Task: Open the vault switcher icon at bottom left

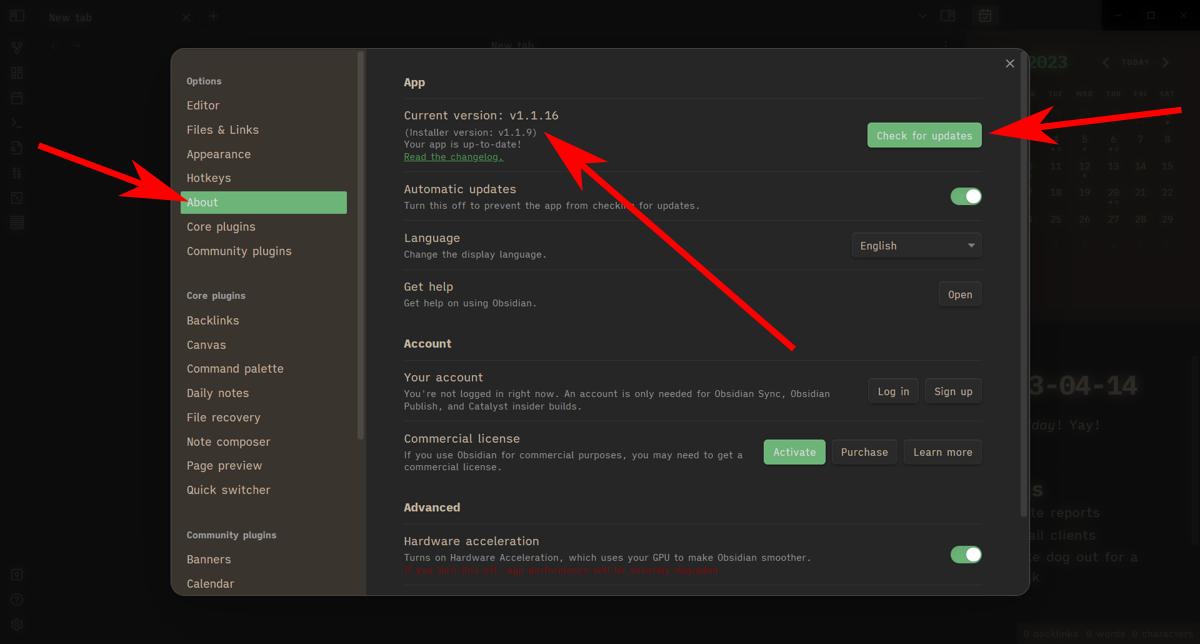Action: [16, 574]
